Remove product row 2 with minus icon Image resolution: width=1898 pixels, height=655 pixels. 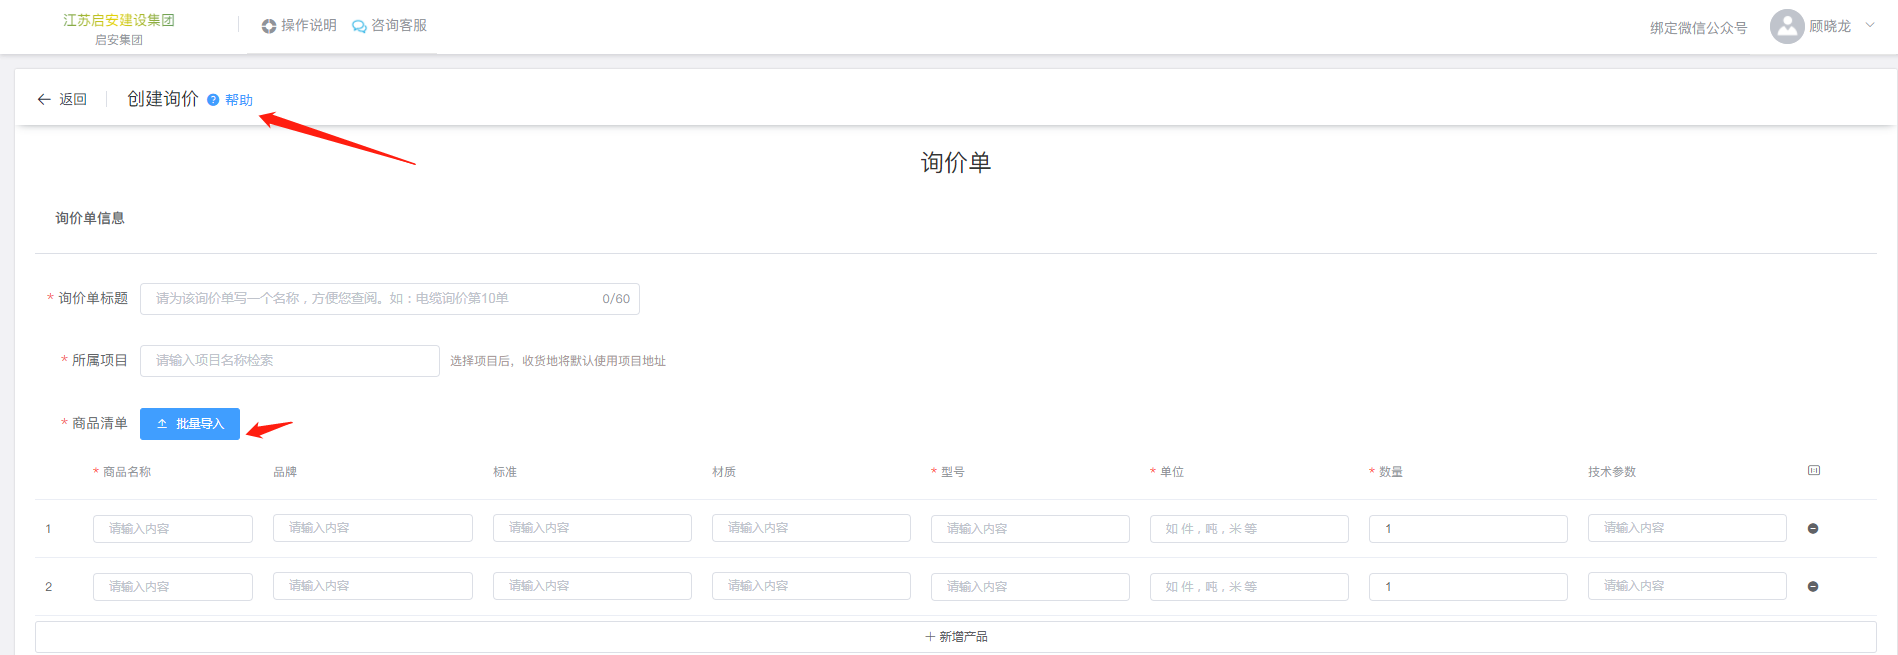click(x=1813, y=587)
